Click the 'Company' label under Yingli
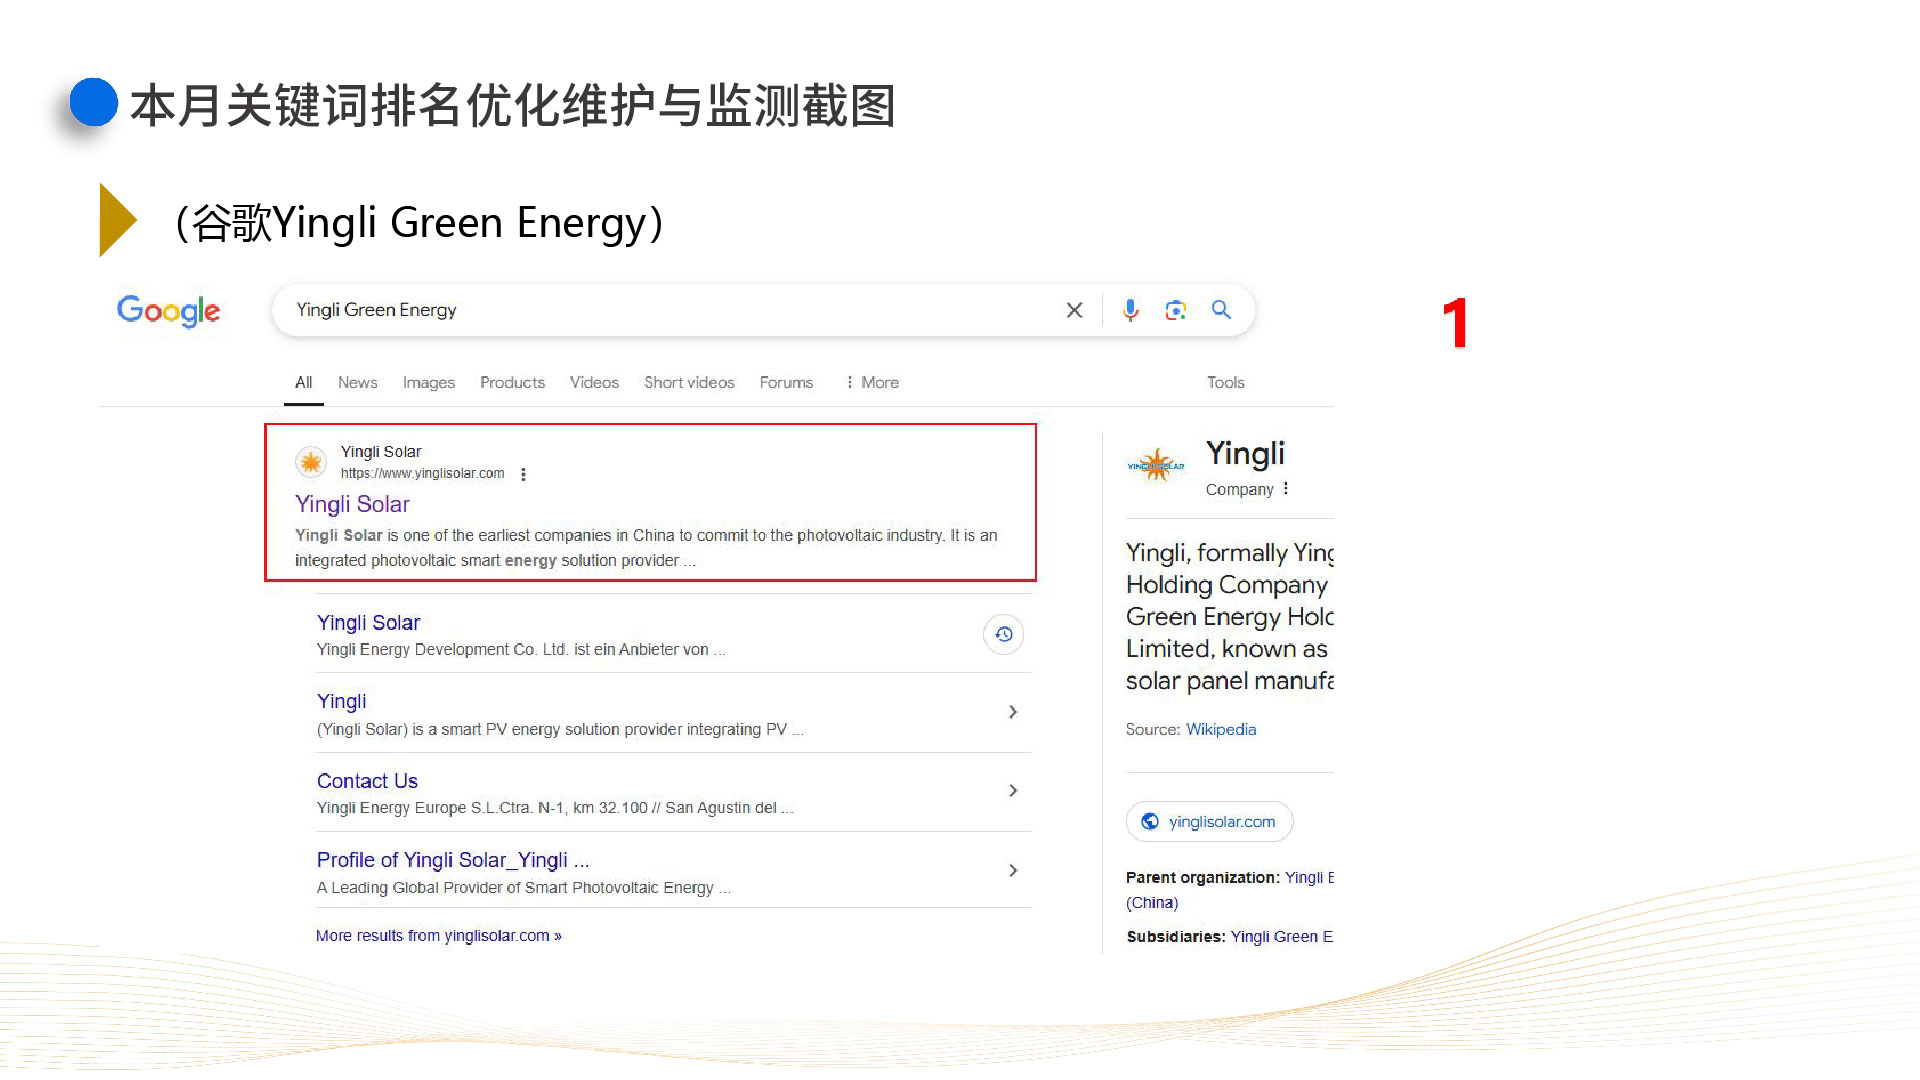 click(x=1239, y=490)
